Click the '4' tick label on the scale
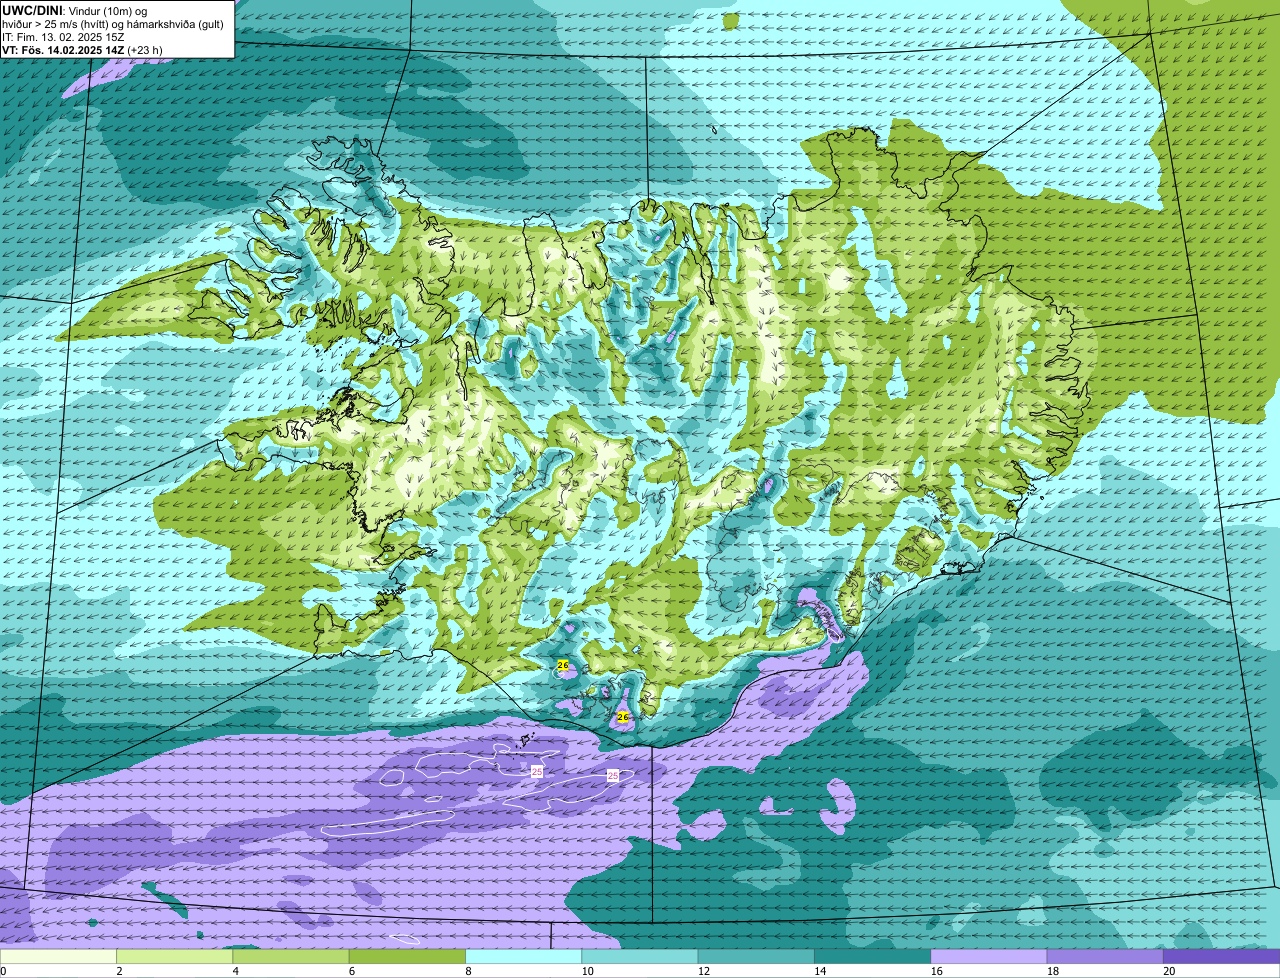Image resolution: width=1280 pixels, height=978 pixels. (235, 971)
